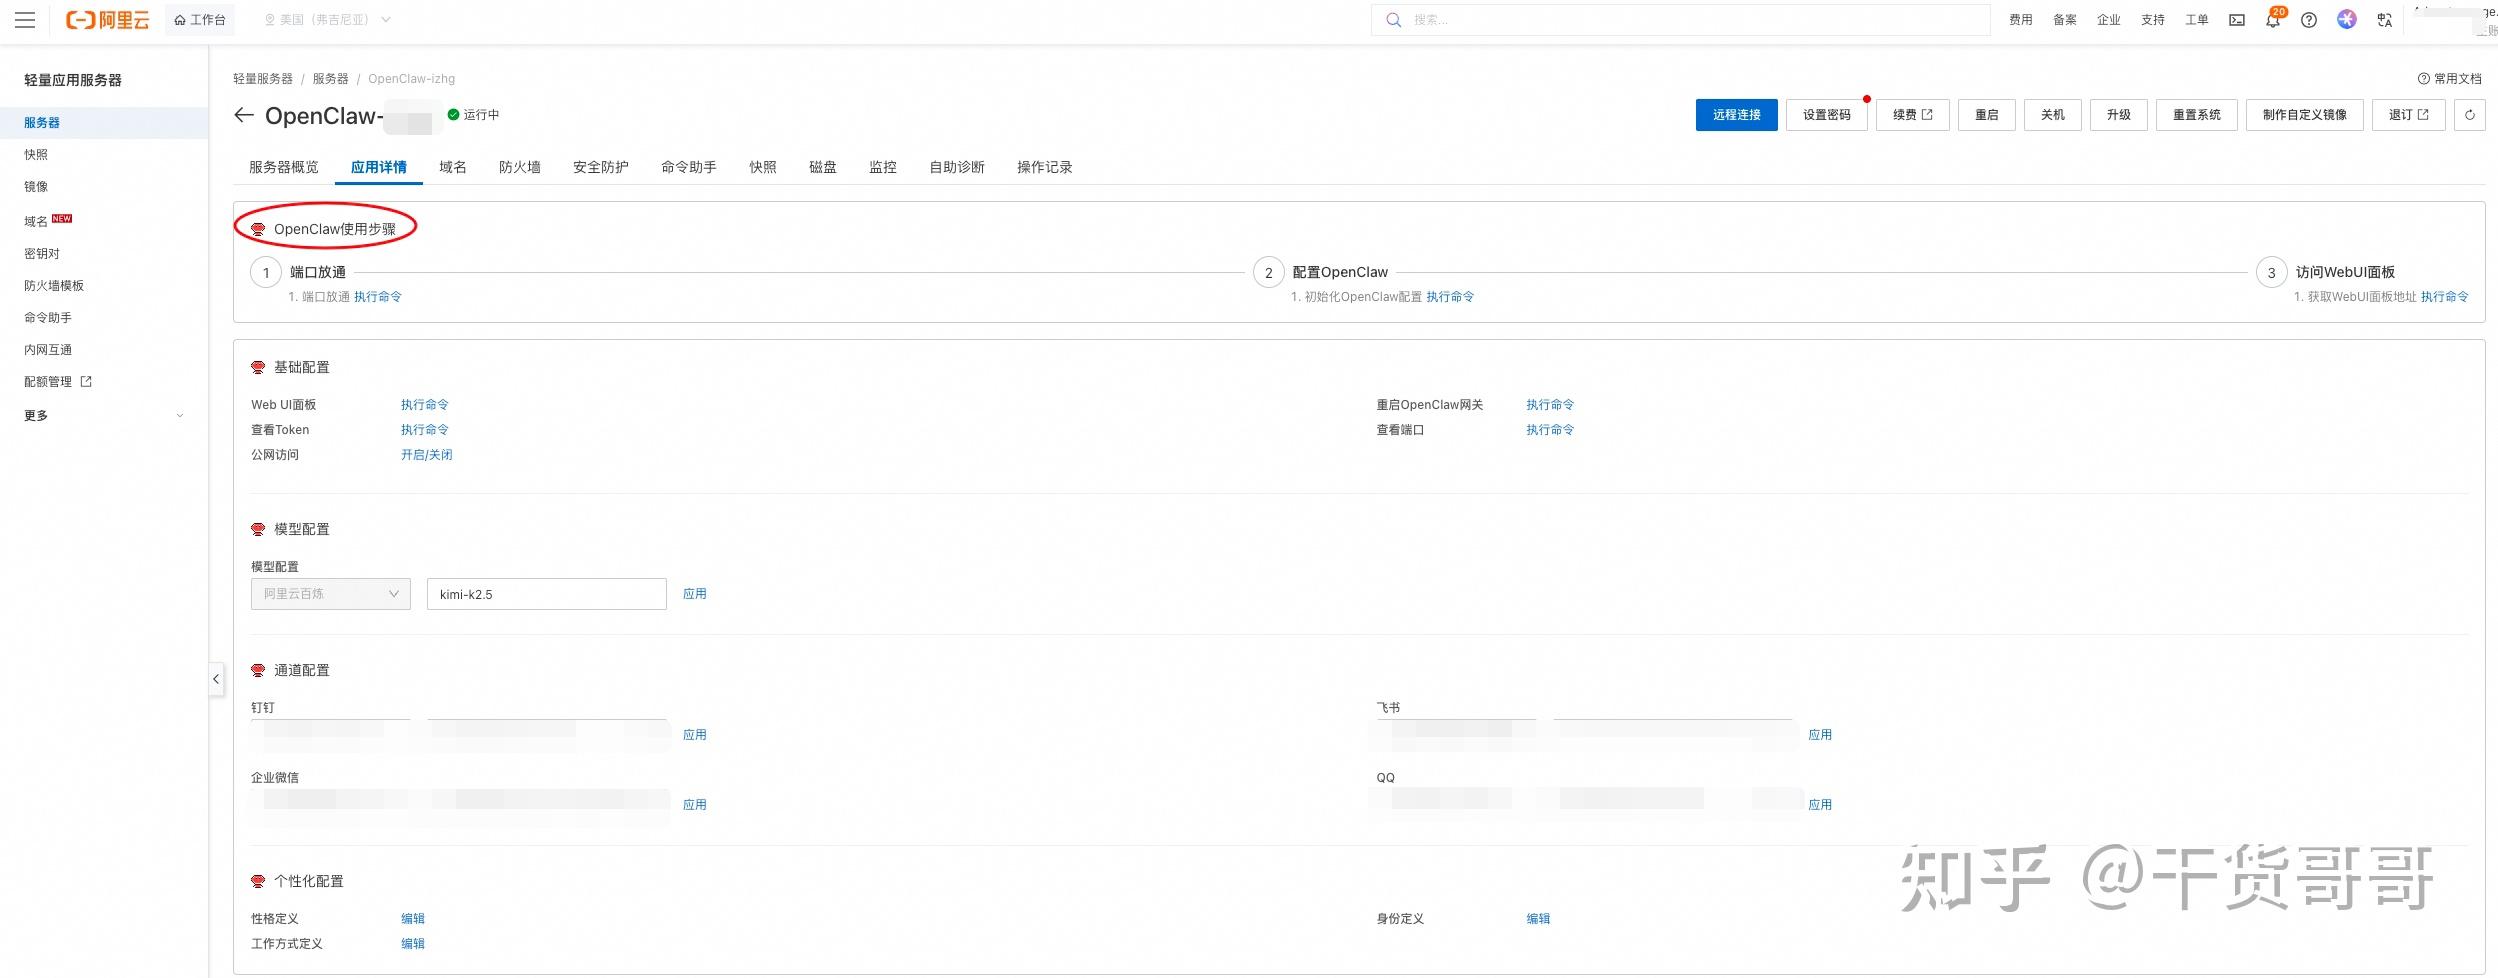Click 编辑 next to 性格定义
The width and height of the screenshot is (2498, 978).
[x=413, y=919]
